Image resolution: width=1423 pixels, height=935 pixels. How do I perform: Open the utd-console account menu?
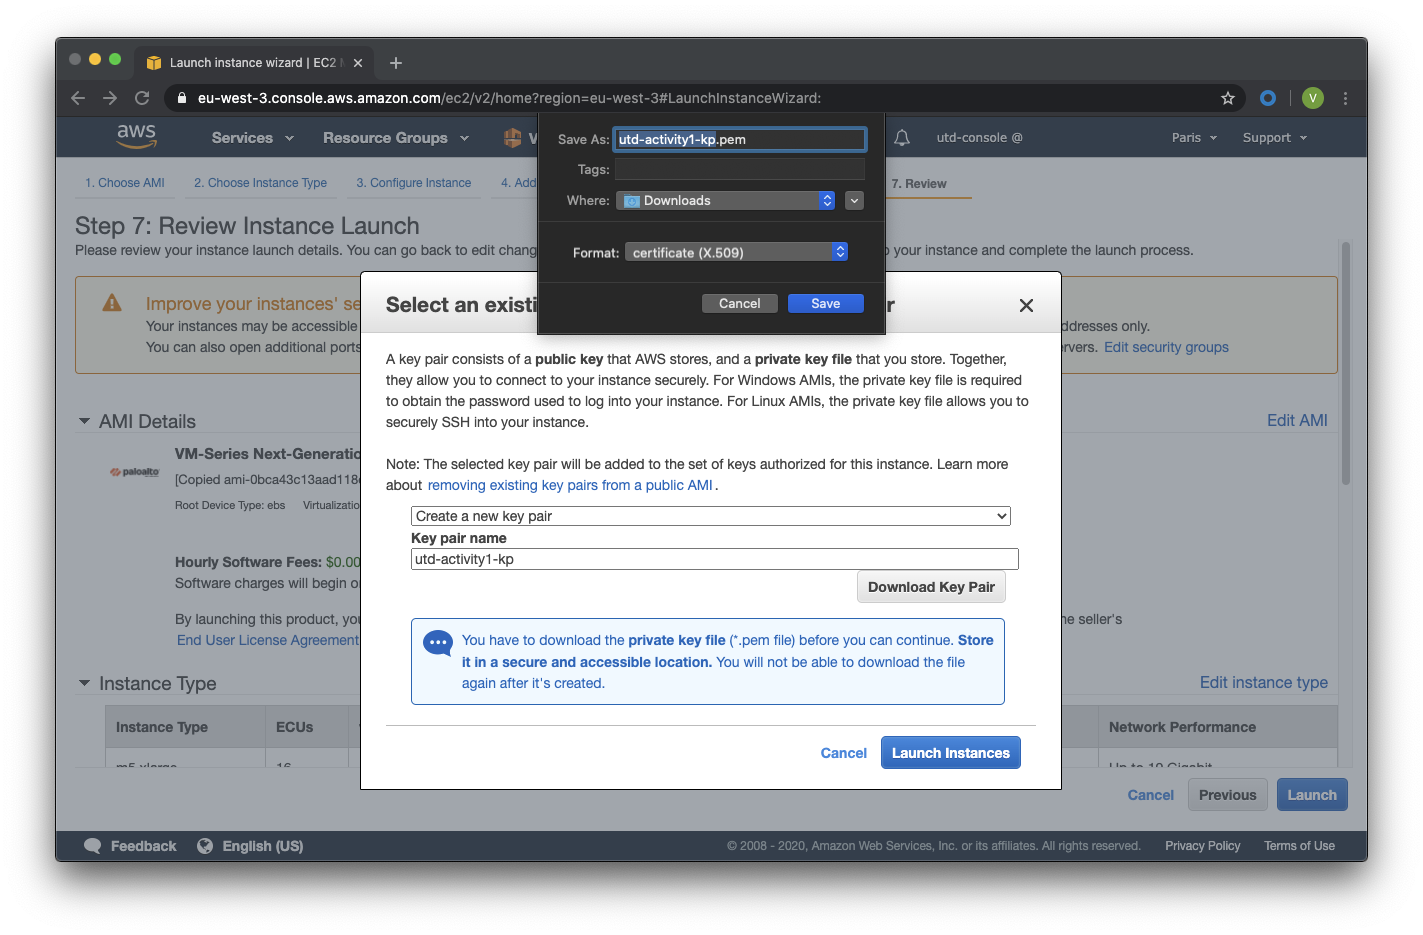pos(979,138)
